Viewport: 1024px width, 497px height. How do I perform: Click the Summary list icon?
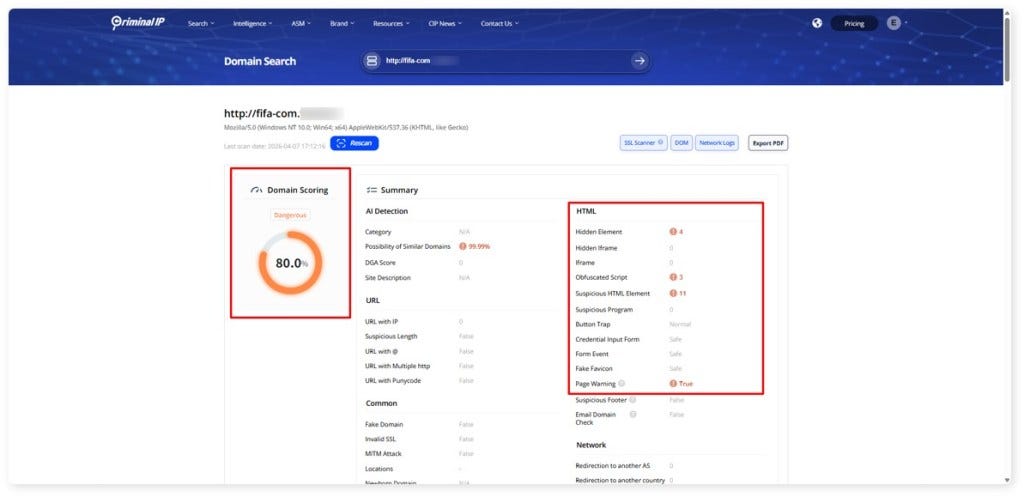coord(372,190)
